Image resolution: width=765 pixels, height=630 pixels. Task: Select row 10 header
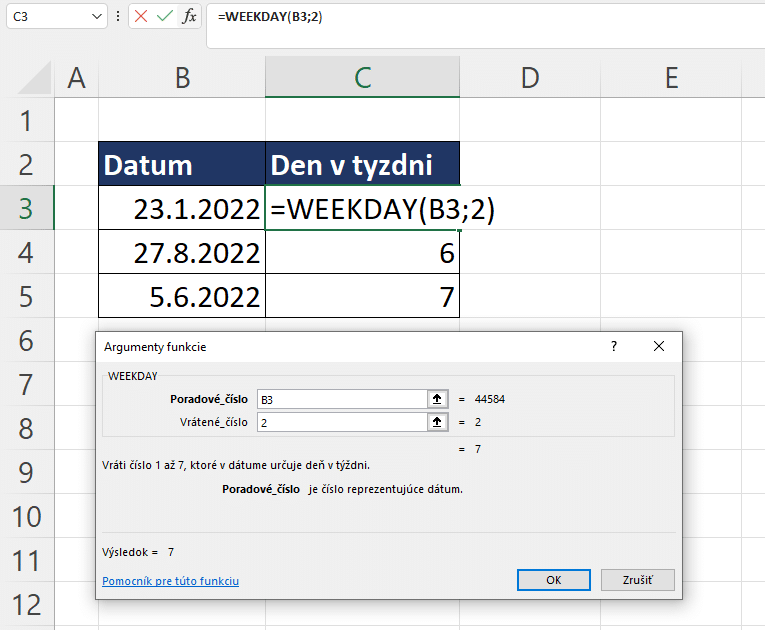(x=26, y=516)
